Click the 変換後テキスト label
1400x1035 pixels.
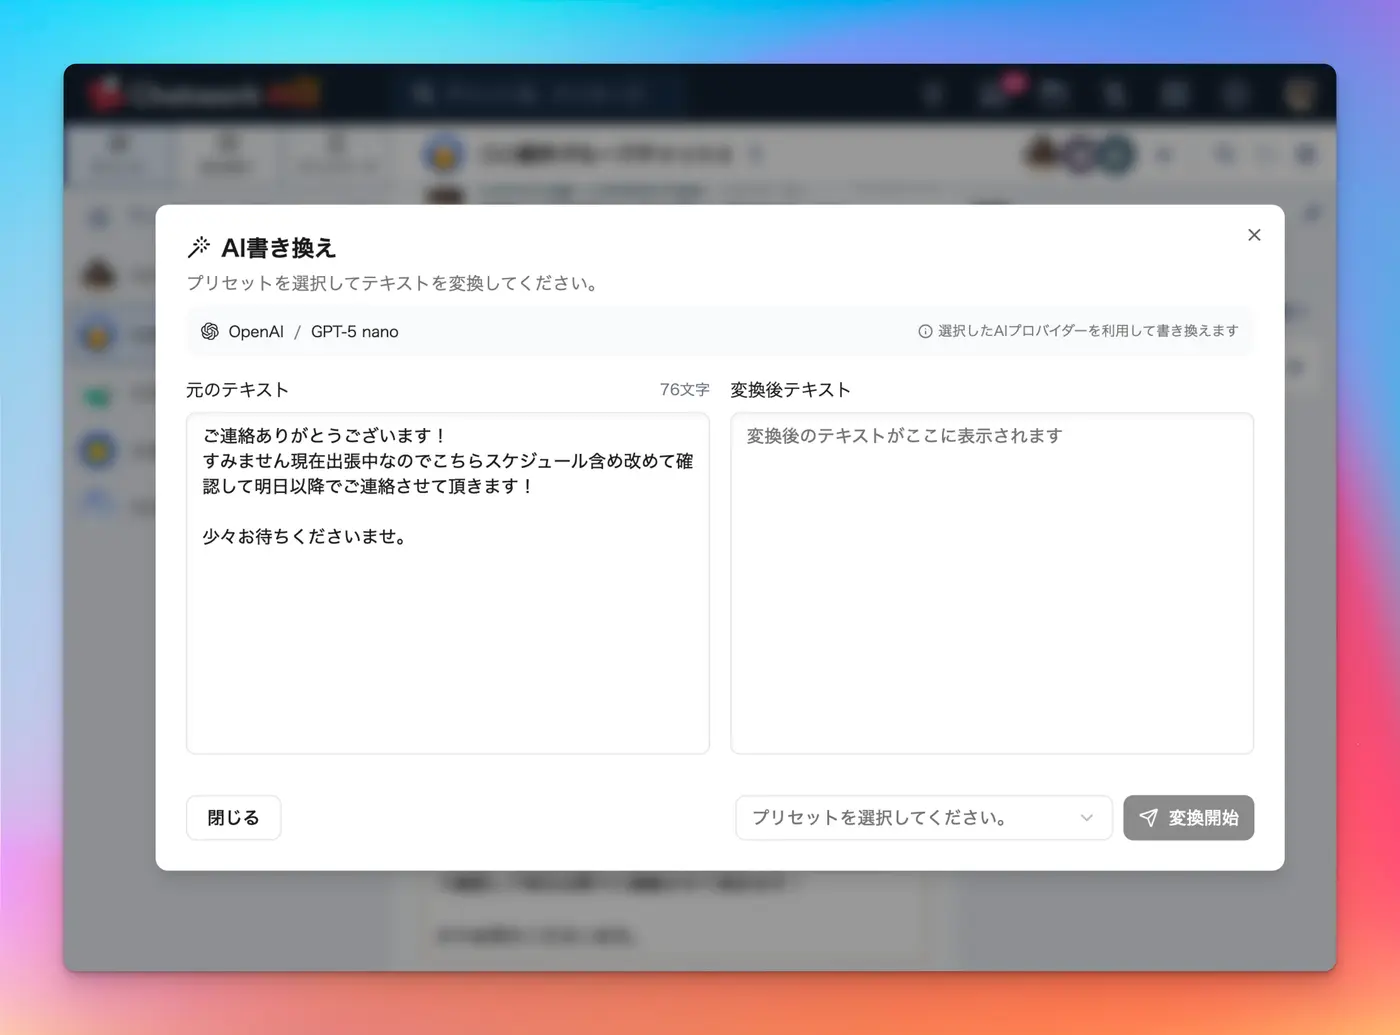tap(790, 389)
